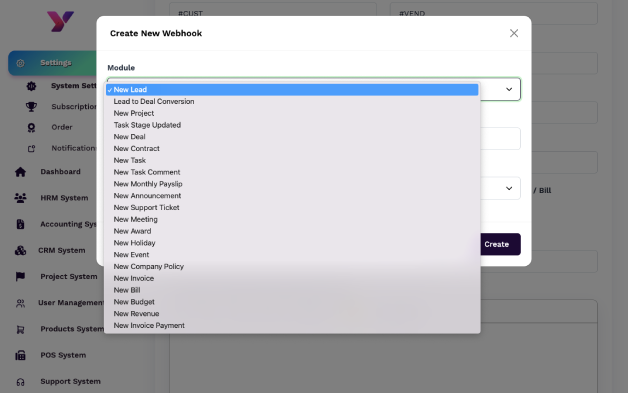Open Order submenu label
This screenshot has width=628, height=393.
tap(62, 127)
